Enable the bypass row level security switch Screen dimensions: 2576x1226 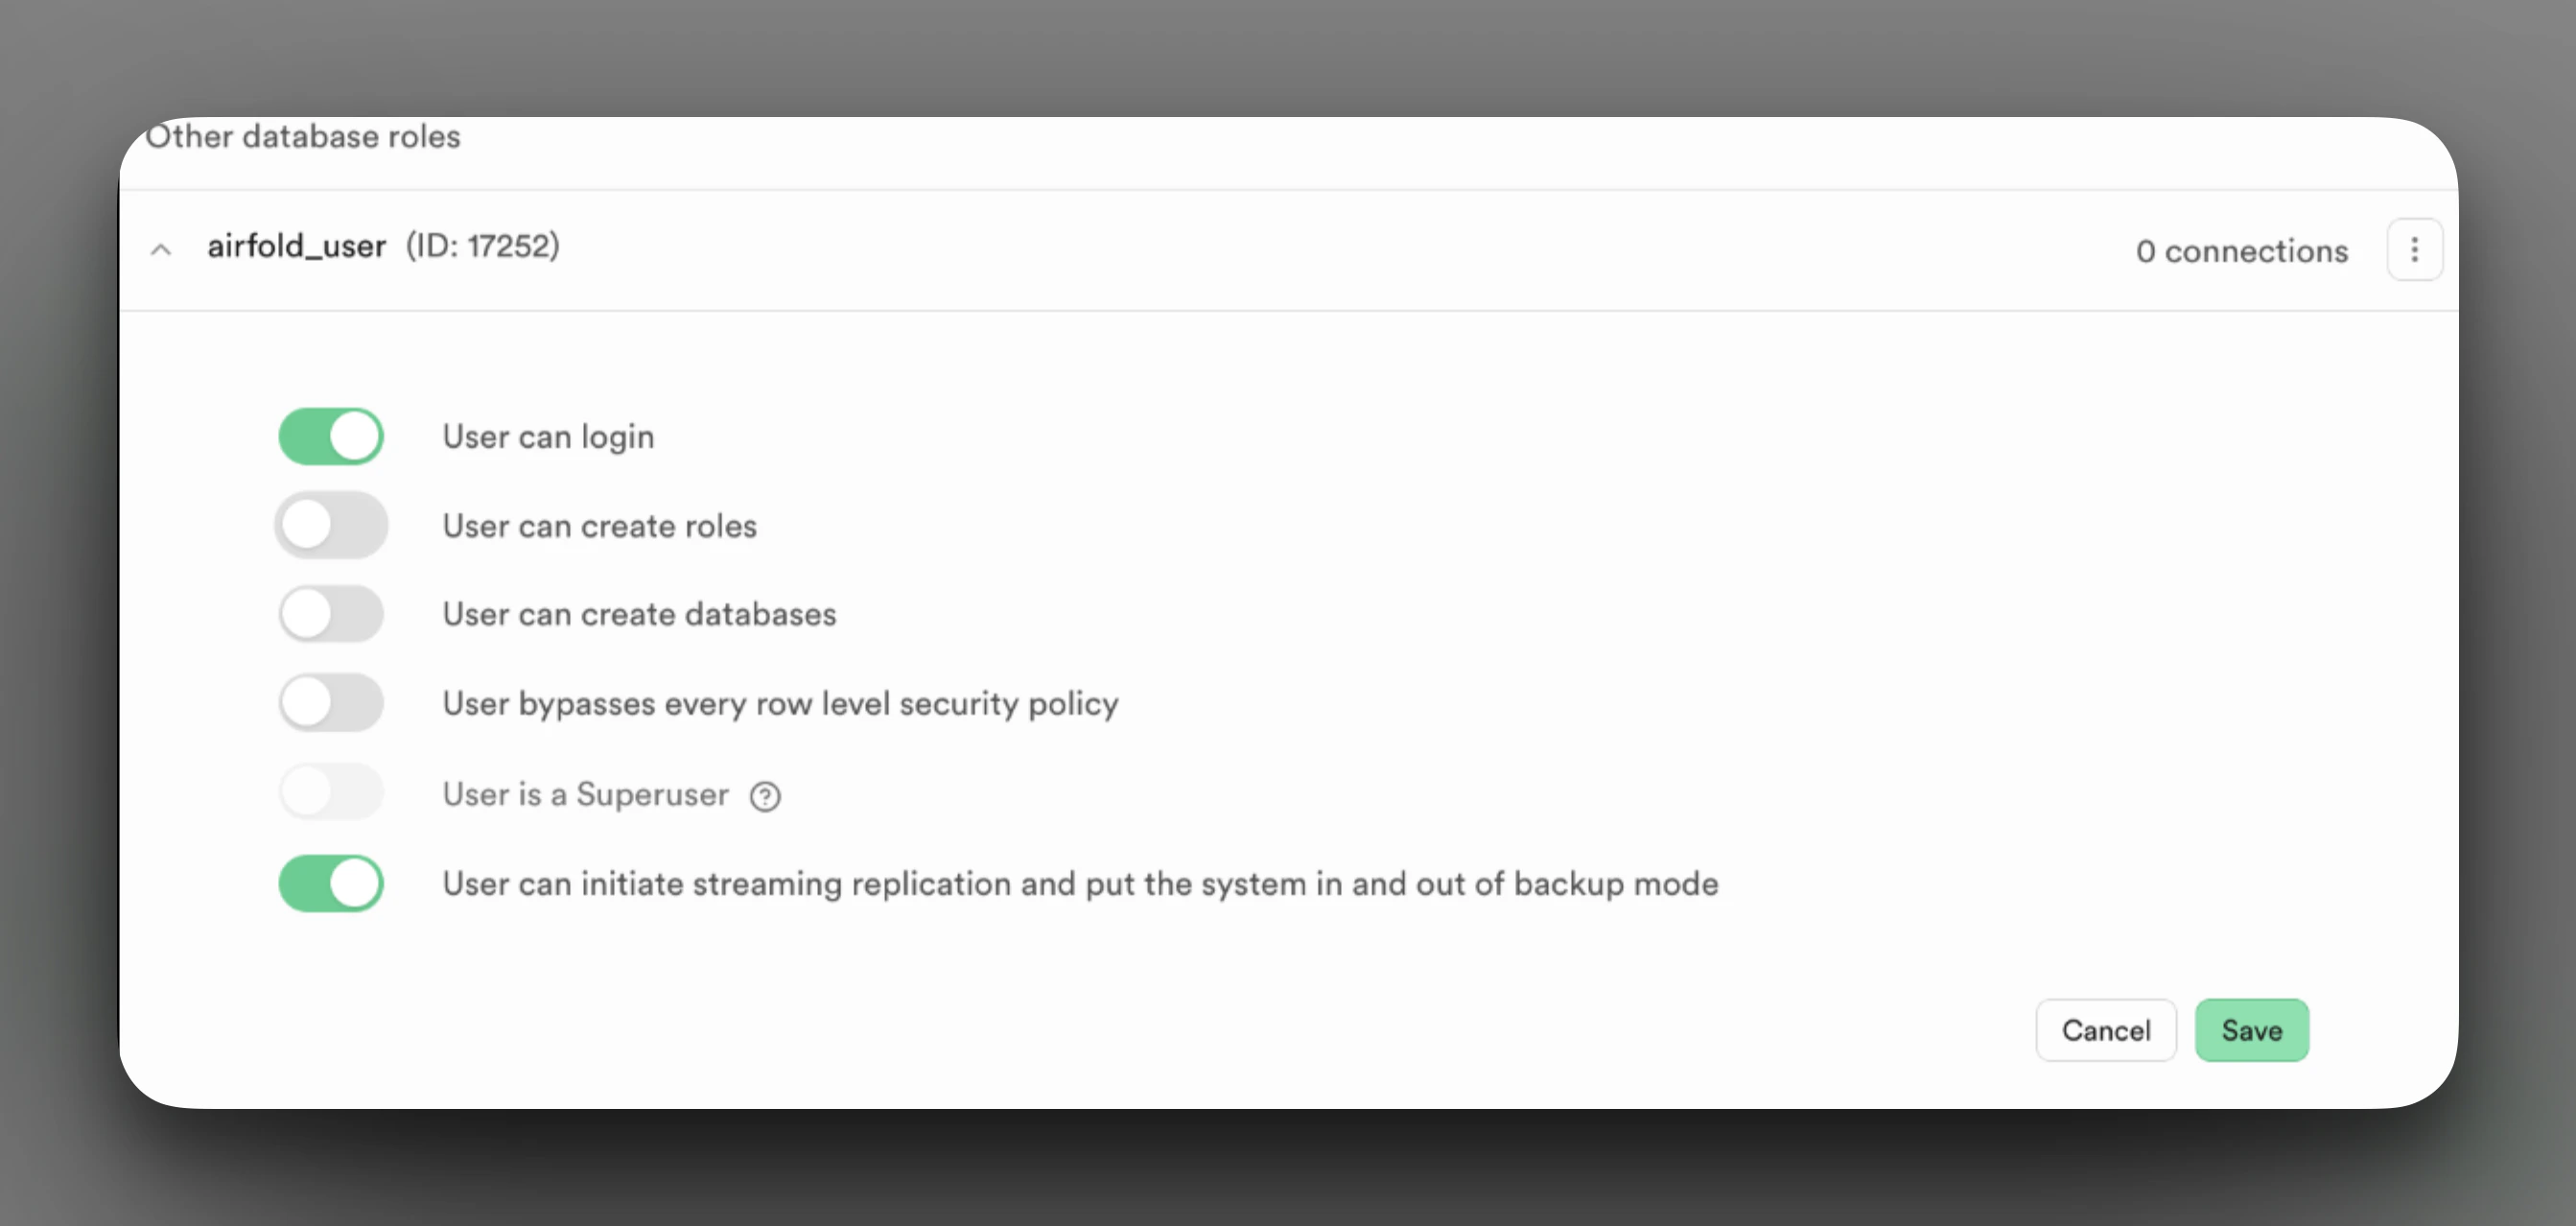point(331,702)
